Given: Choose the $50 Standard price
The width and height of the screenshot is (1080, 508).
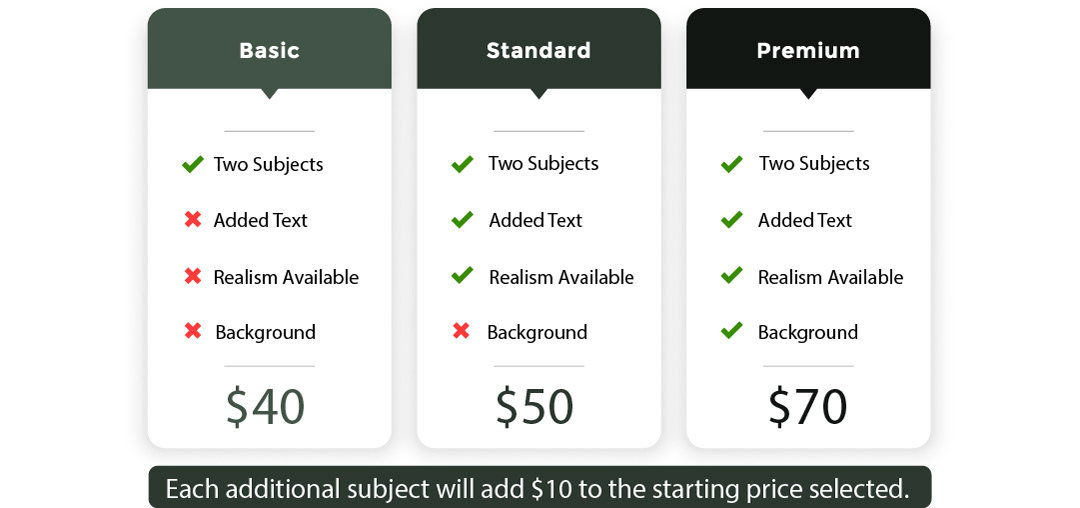Looking at the screenshot, I should 534,407.
